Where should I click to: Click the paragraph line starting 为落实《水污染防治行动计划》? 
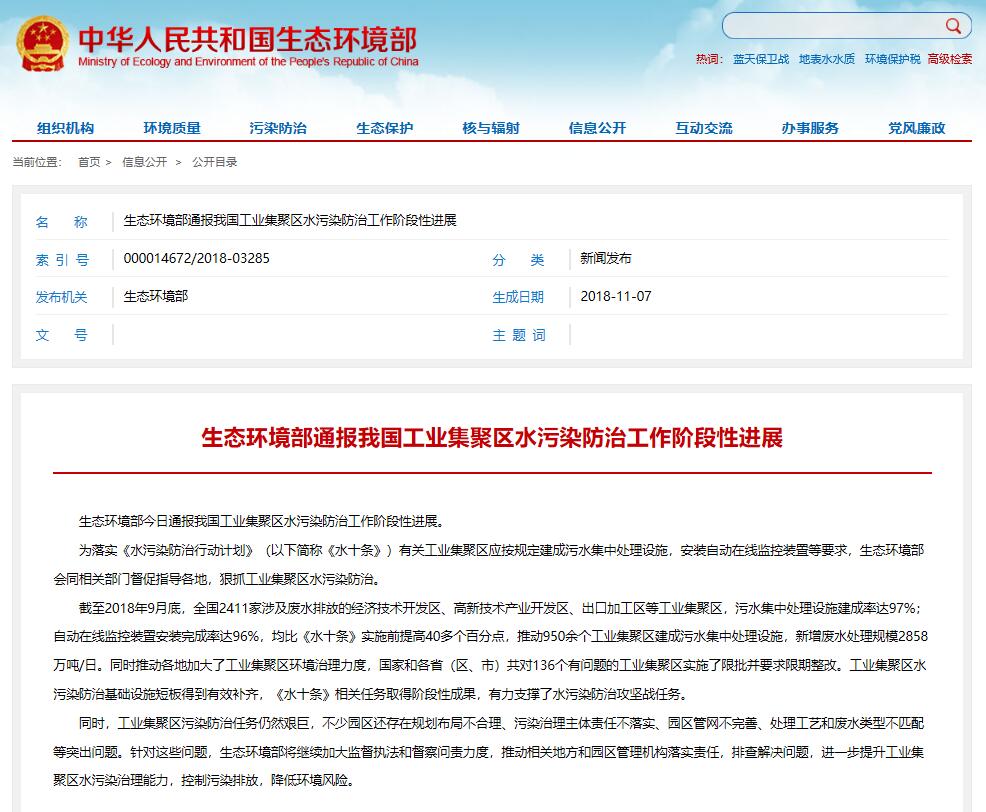pyautogui.click(x=501, y=550)
